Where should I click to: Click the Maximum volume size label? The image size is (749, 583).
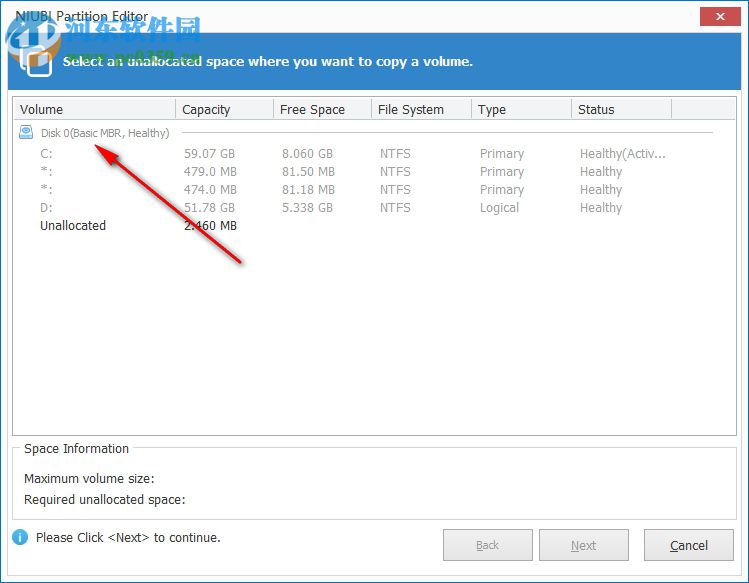(89, 478)
